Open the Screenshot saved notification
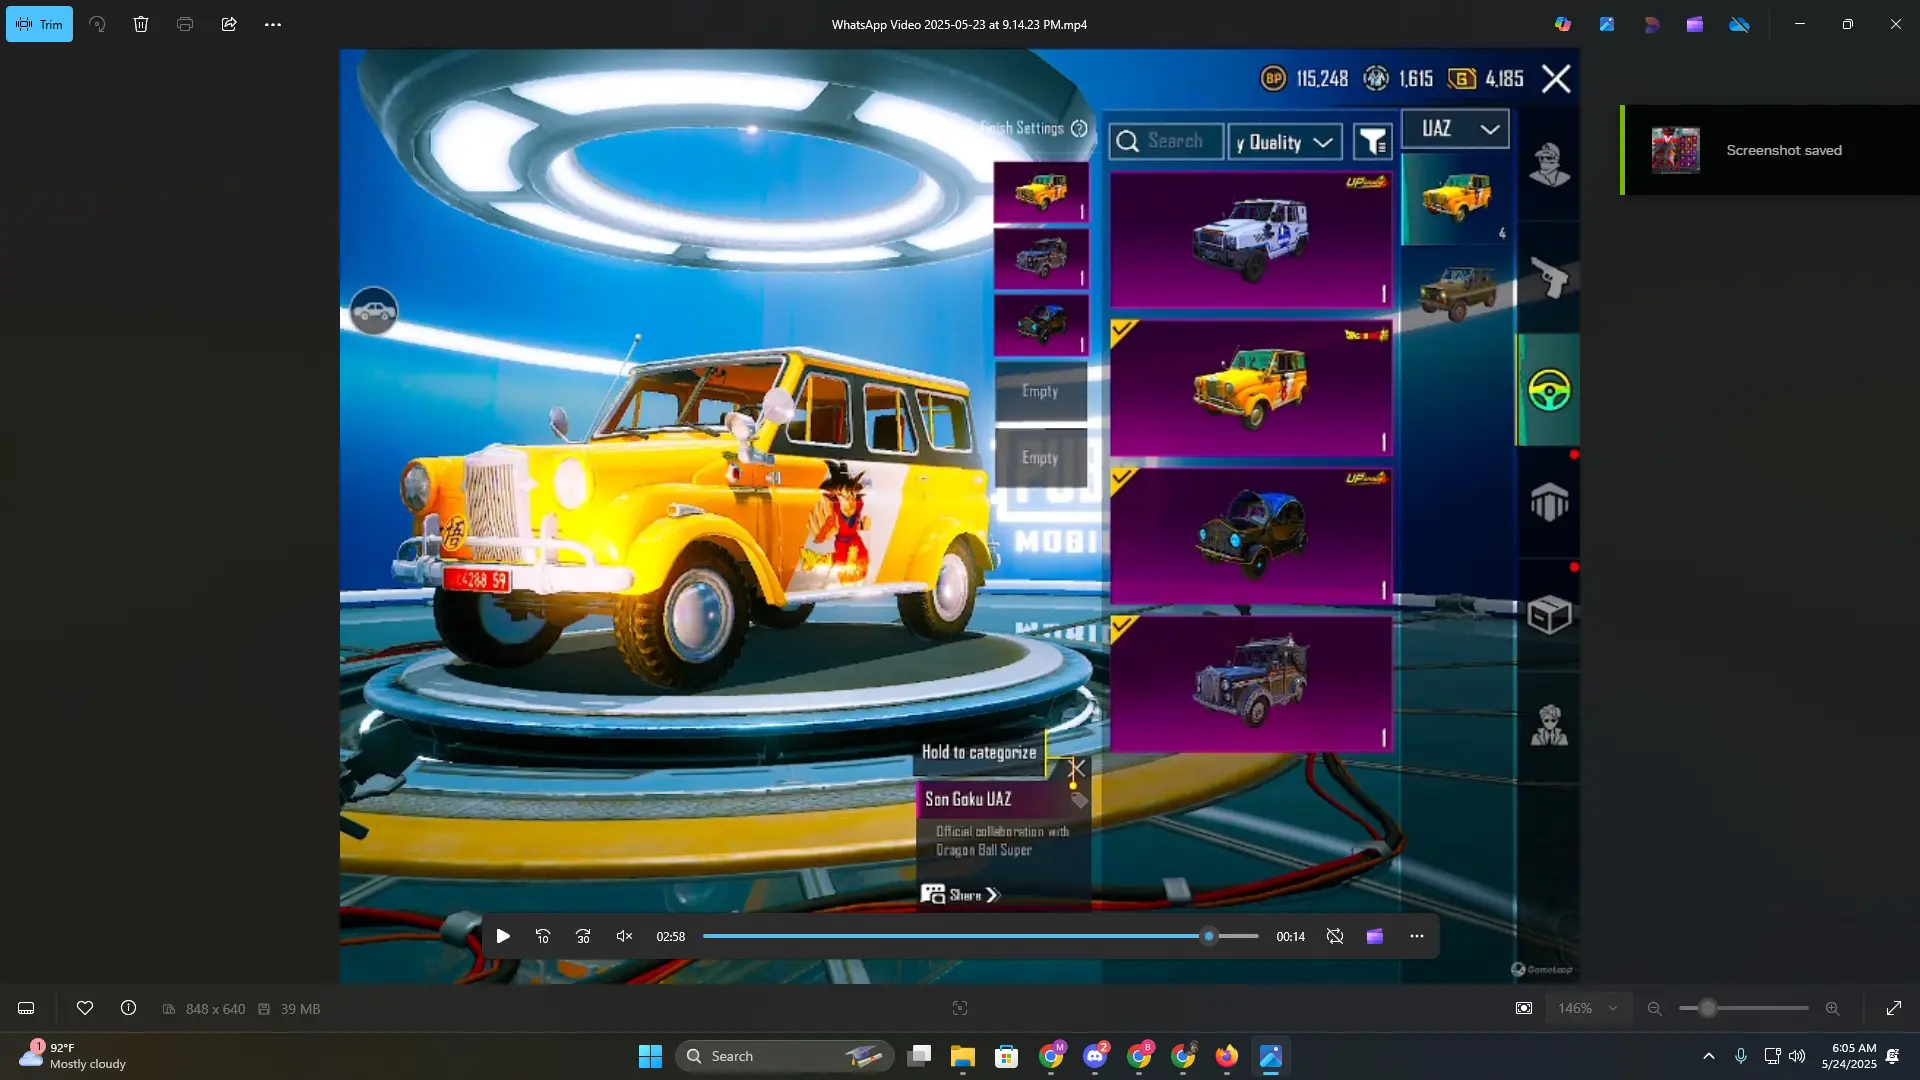1920x1080 pixels. click(x=1771, y=150)
